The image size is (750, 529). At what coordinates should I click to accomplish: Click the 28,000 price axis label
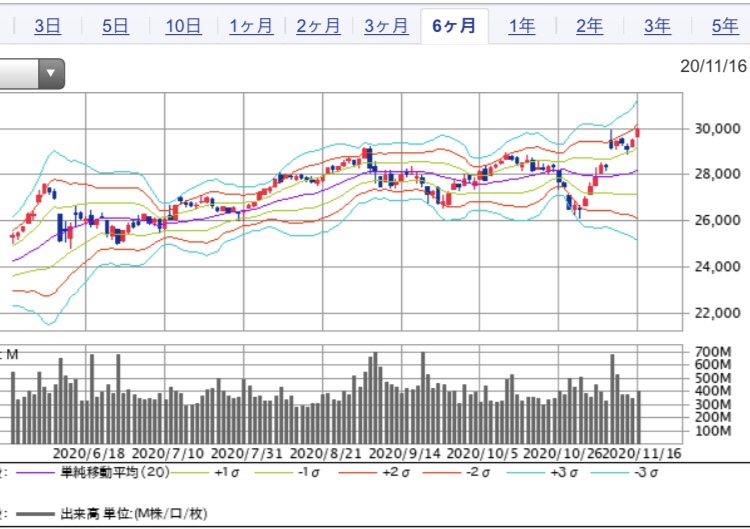pyautogui.click(x=717, y=174)
